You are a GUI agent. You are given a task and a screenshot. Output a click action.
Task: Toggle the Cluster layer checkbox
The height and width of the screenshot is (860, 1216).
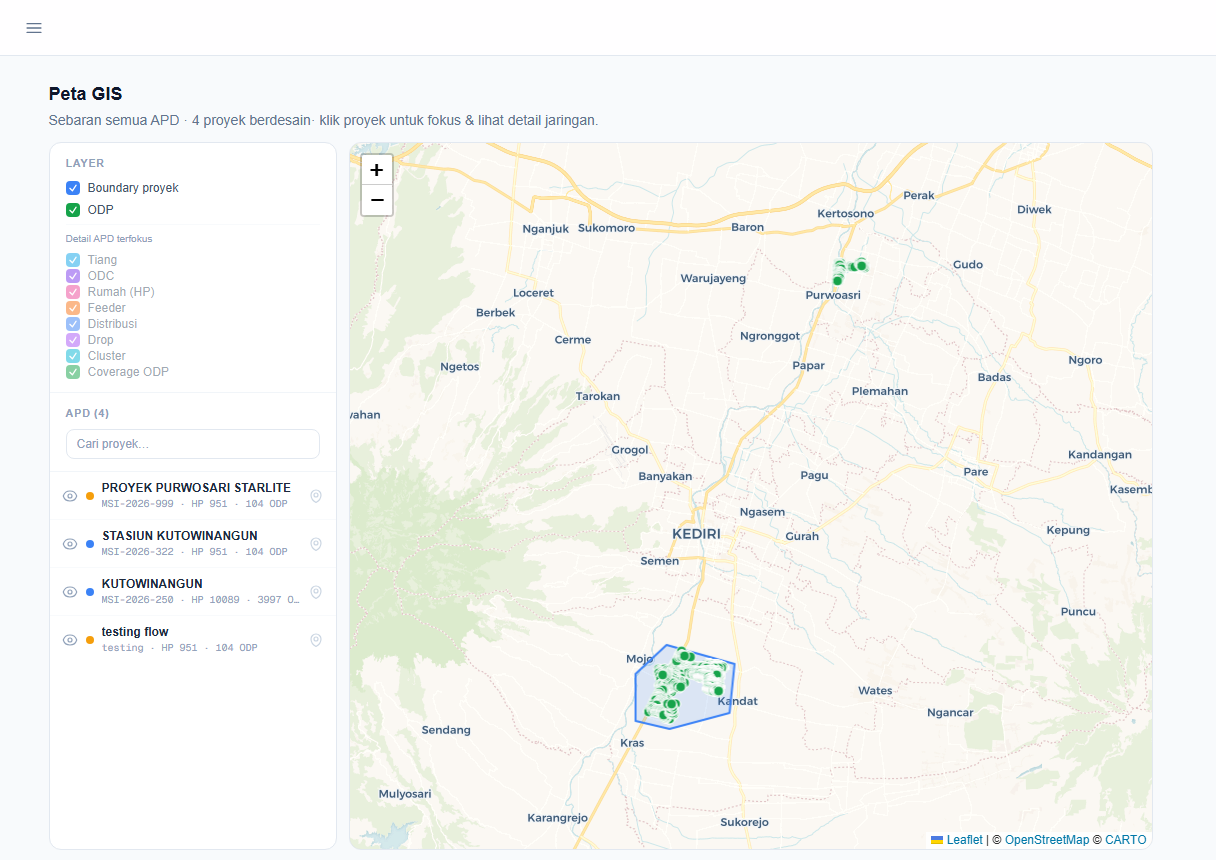73,356
